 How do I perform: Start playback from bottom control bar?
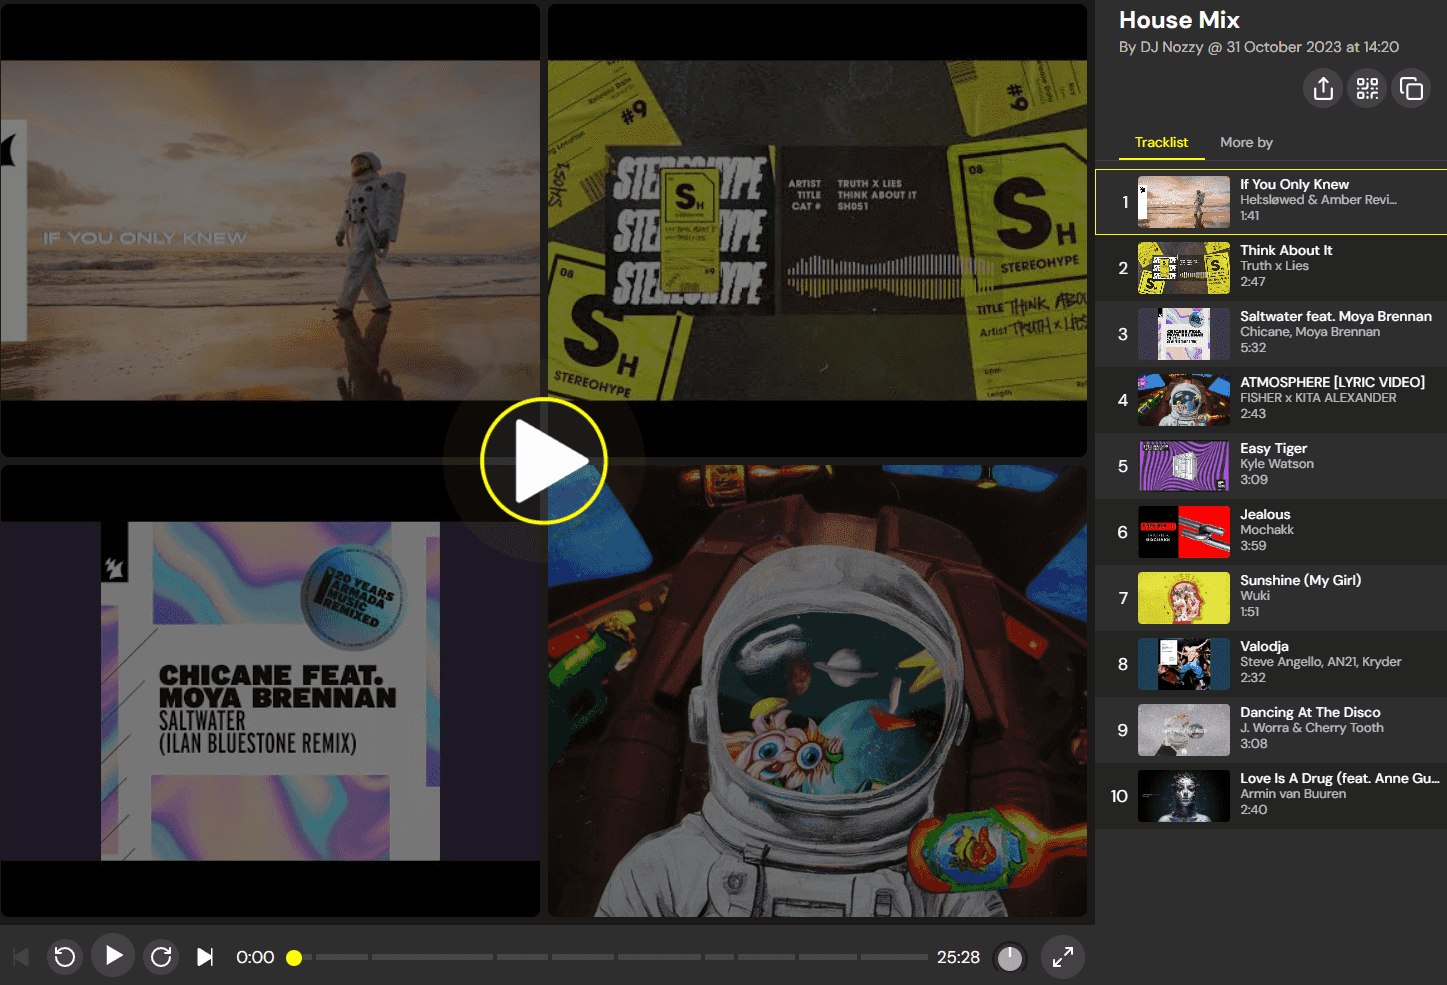tap(113, 956)
